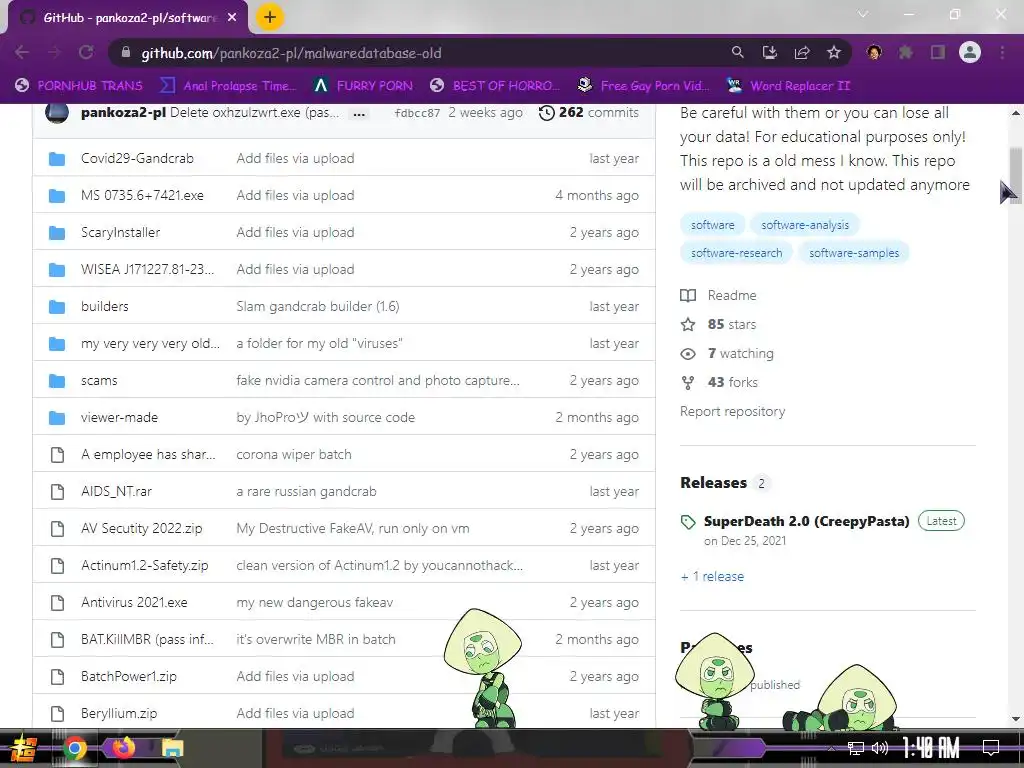
Task: Select the software topic tag
Action: coord(712,225)
